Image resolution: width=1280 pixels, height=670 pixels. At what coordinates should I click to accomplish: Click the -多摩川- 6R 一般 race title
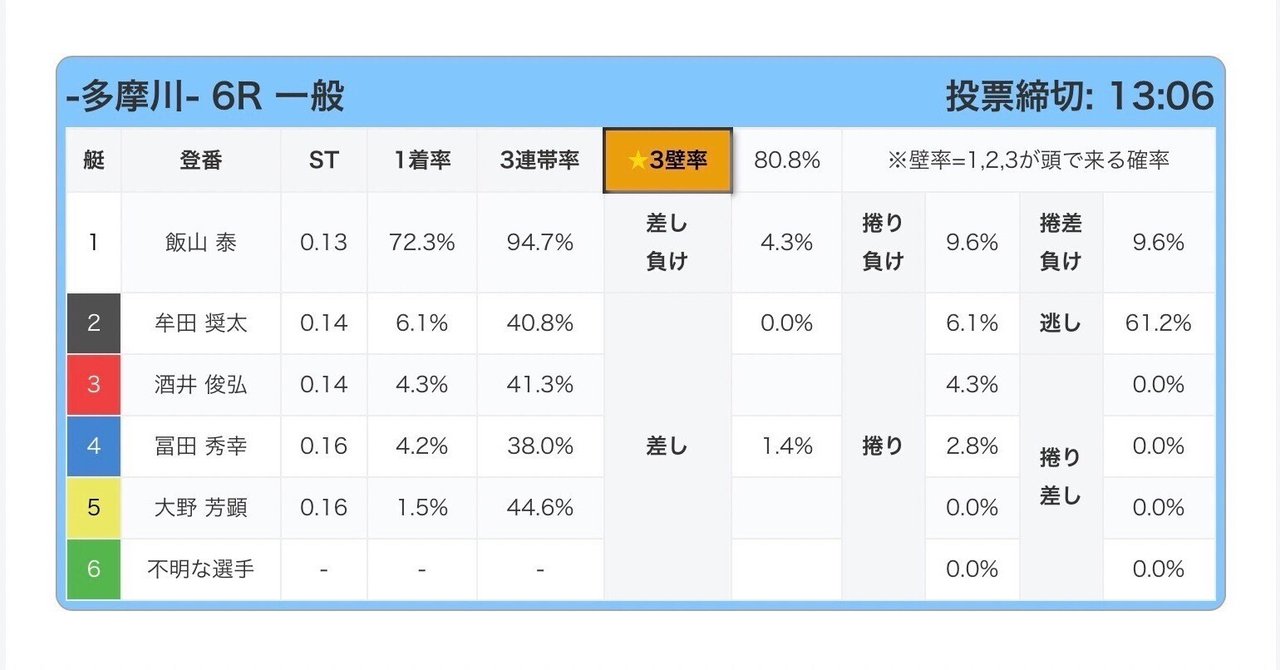click(205, 97)
